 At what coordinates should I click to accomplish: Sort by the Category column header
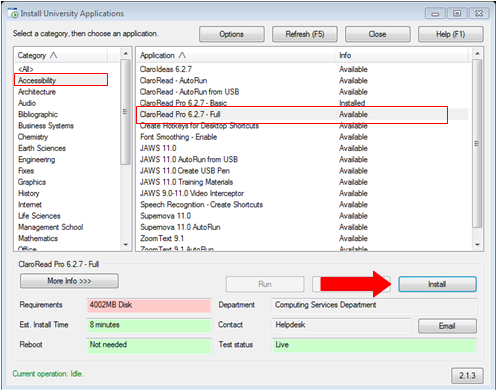click(x=62, y=55)
